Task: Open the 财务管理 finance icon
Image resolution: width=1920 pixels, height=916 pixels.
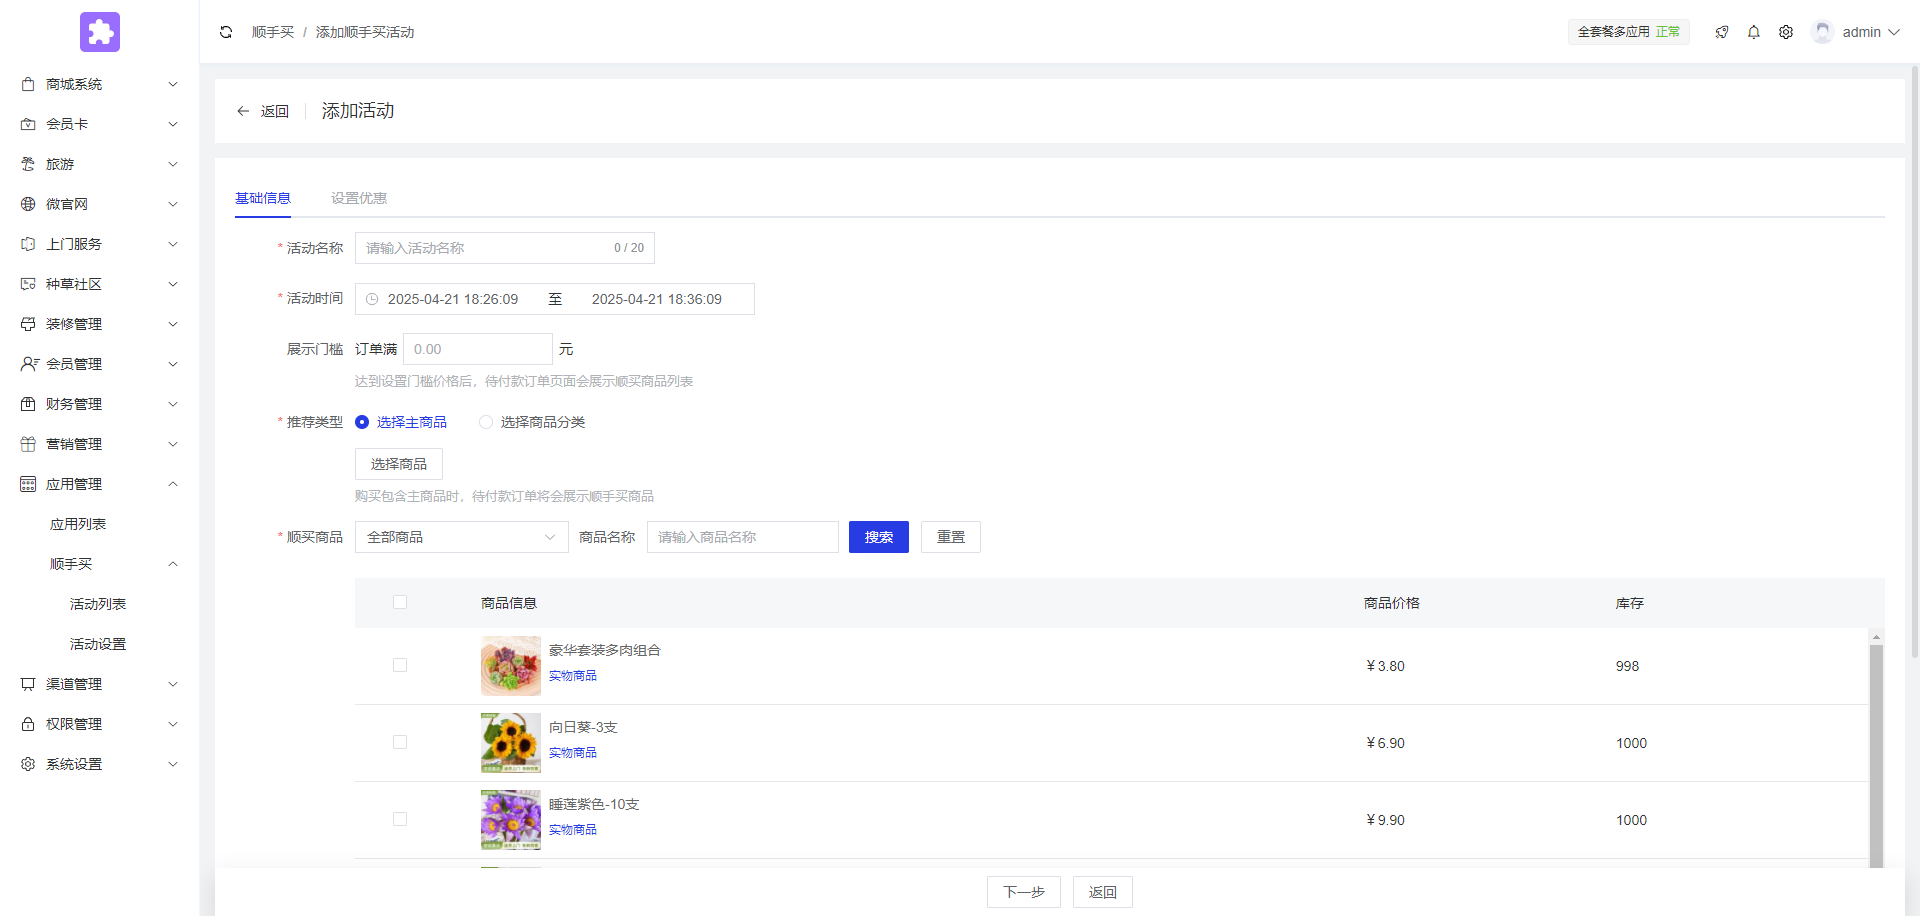Action: [x=27, y=404]
